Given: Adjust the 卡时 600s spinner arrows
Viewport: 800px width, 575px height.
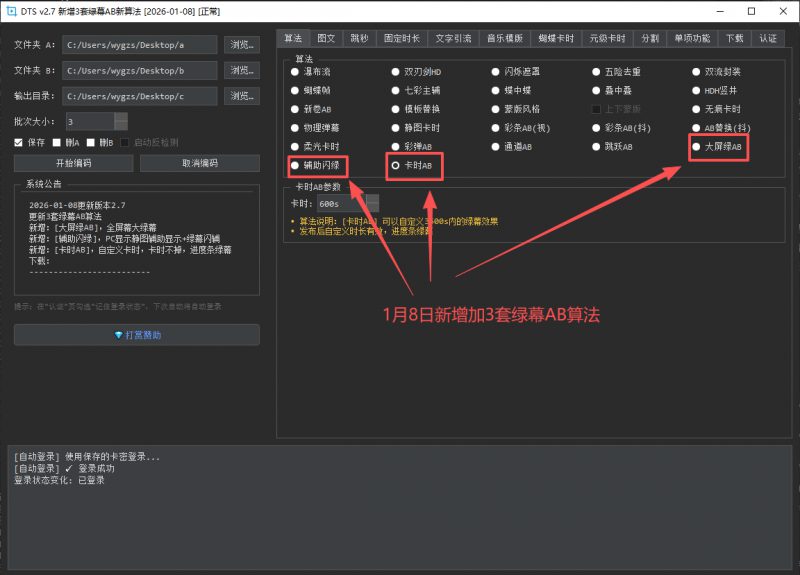Looking at the screenshot, I should point(372,203).
